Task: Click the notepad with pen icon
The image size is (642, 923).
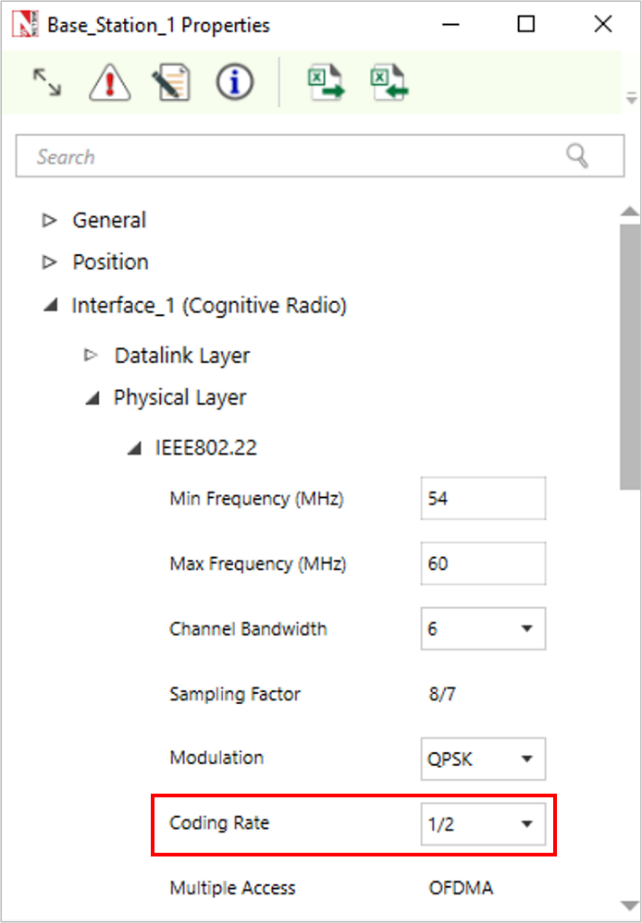Action: tap(171, 84)
